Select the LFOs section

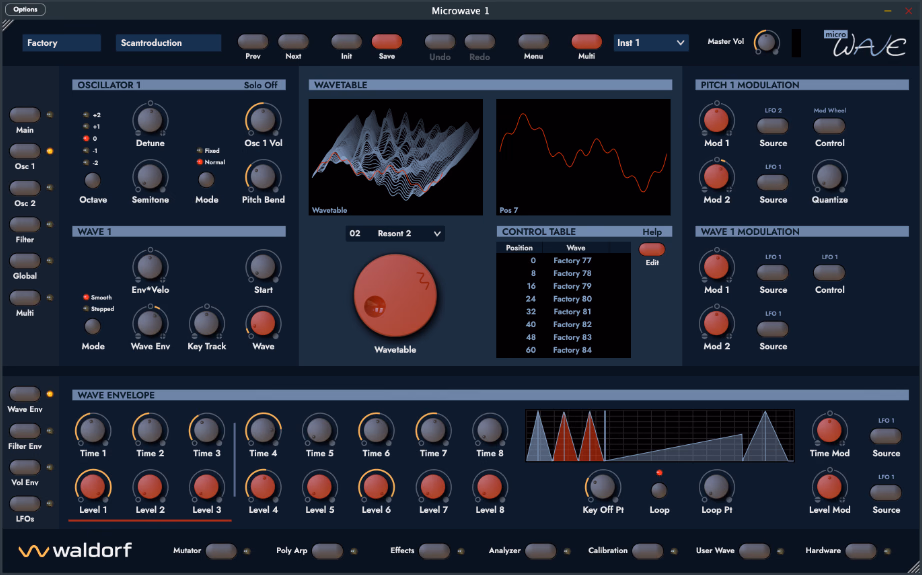click(x=25, y=504)
